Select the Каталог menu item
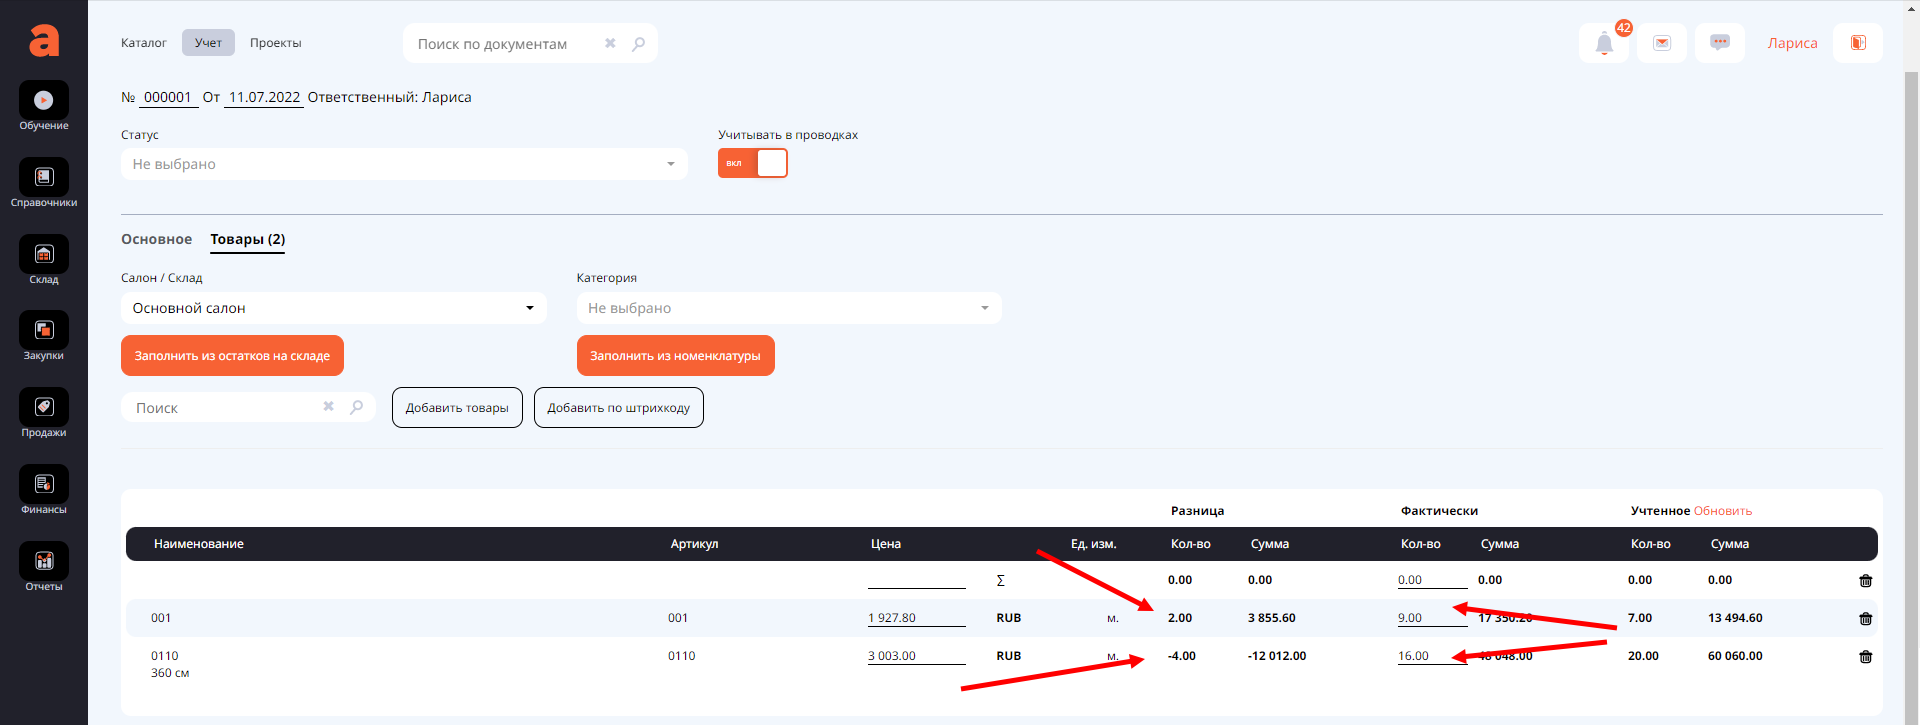This screenshot has width=1920, height=725. pos(143,43)
